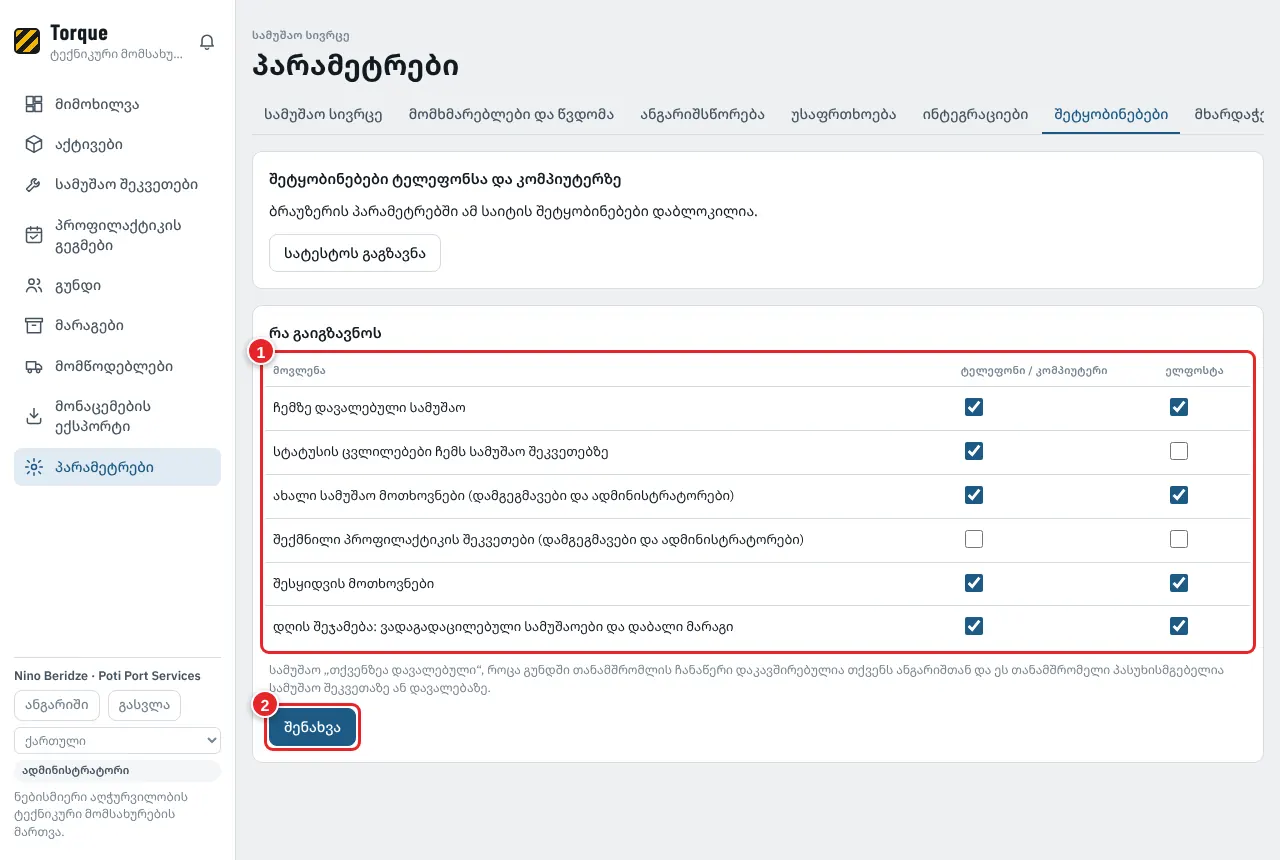Click the Torque logo icon
This screenshot has width=1280, height=860.
[27, 41]
